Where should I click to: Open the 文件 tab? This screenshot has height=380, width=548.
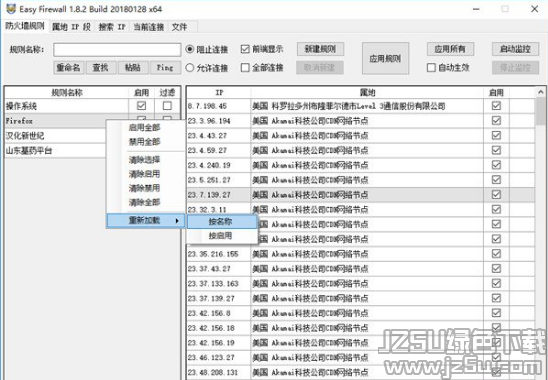point(179,27)
